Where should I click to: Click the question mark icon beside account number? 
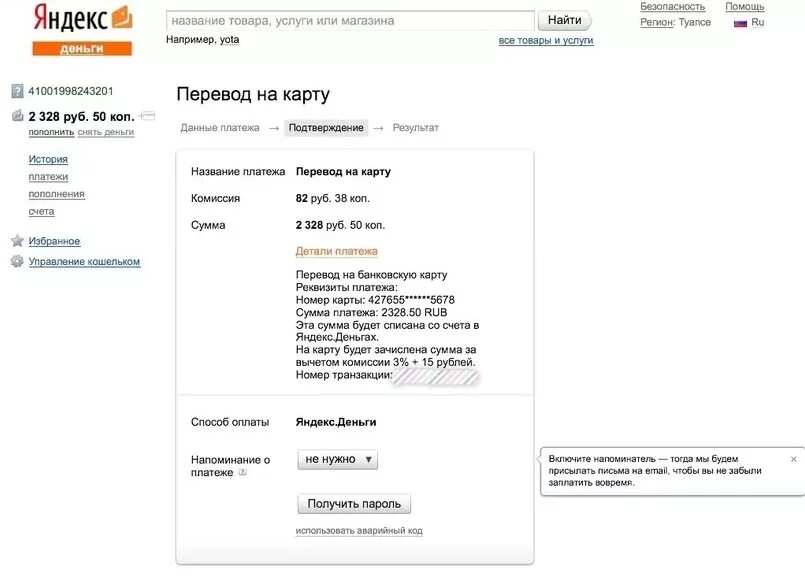17,91
